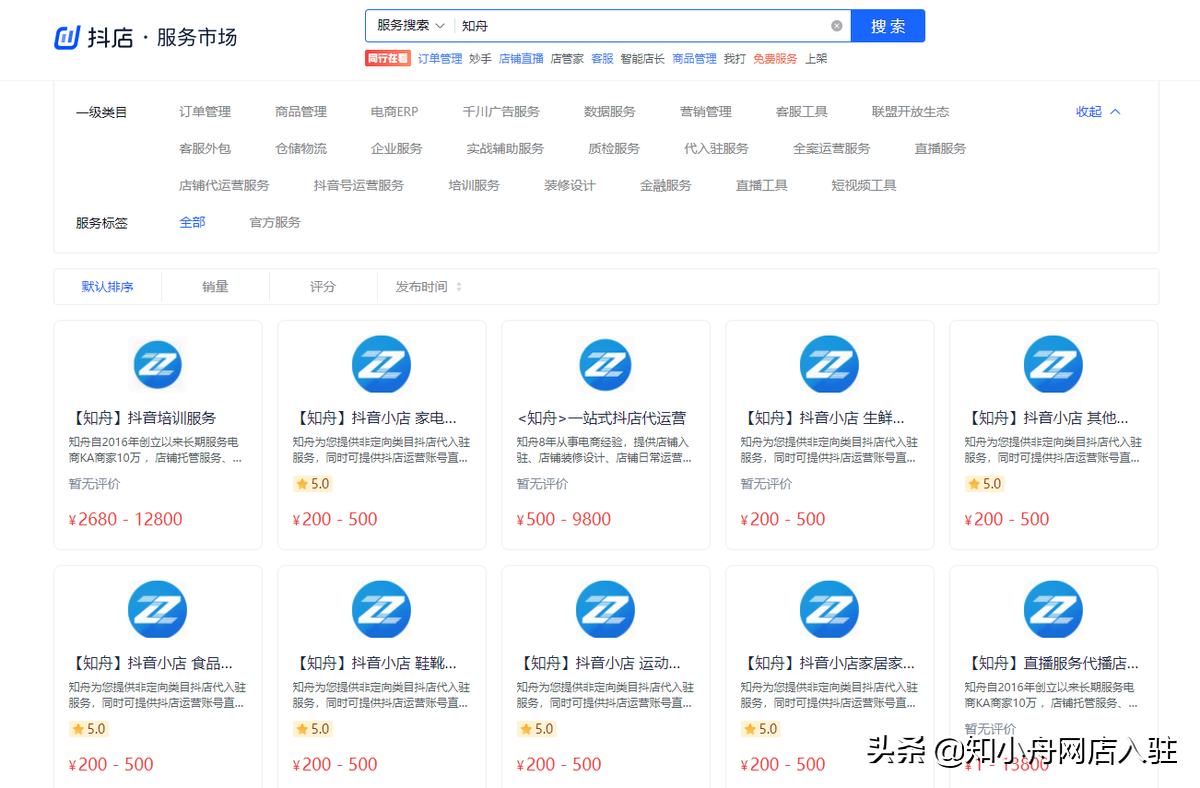Filter by 客服外包 category
Image resolution: width=1200 pixels, height=788 pixels.
tap(205, 149)
